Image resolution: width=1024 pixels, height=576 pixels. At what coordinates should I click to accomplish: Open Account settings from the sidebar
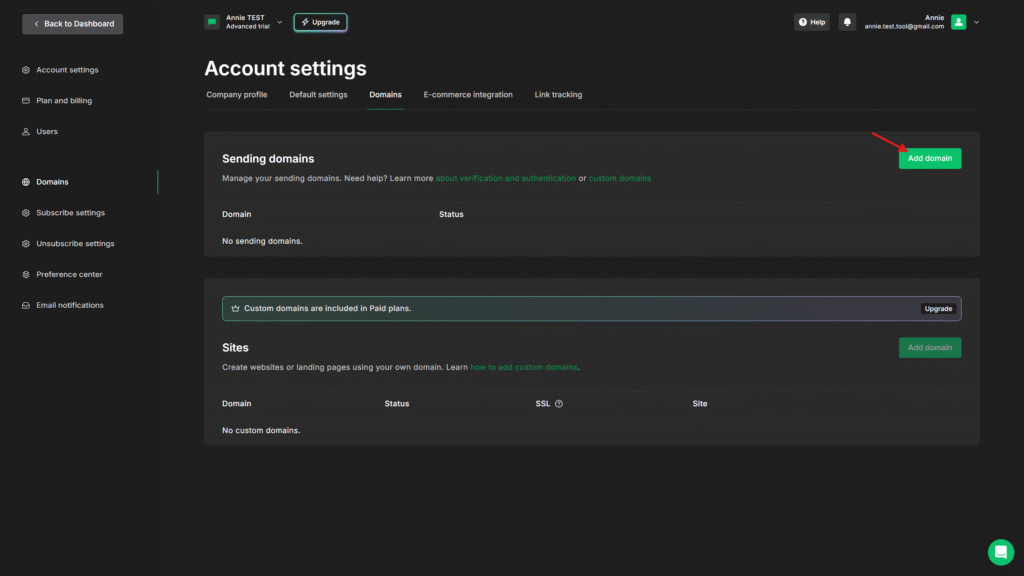coord(67,70)
